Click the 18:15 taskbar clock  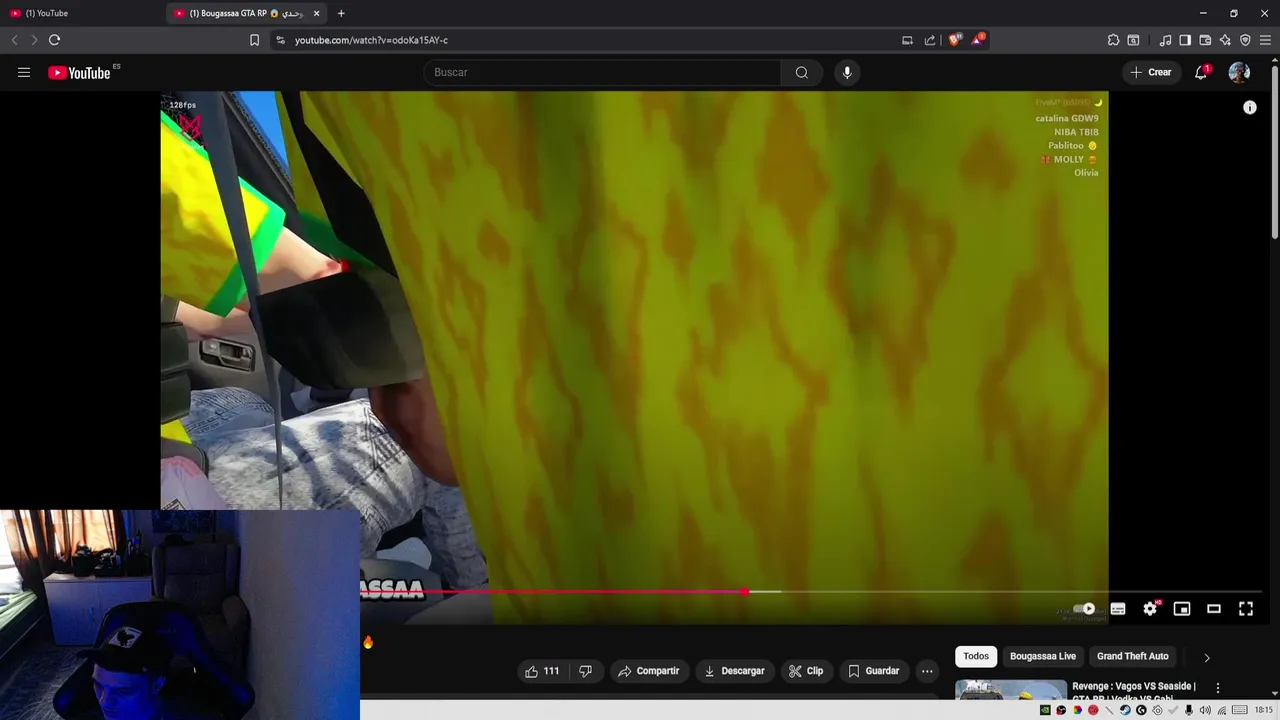point(1263,710)
